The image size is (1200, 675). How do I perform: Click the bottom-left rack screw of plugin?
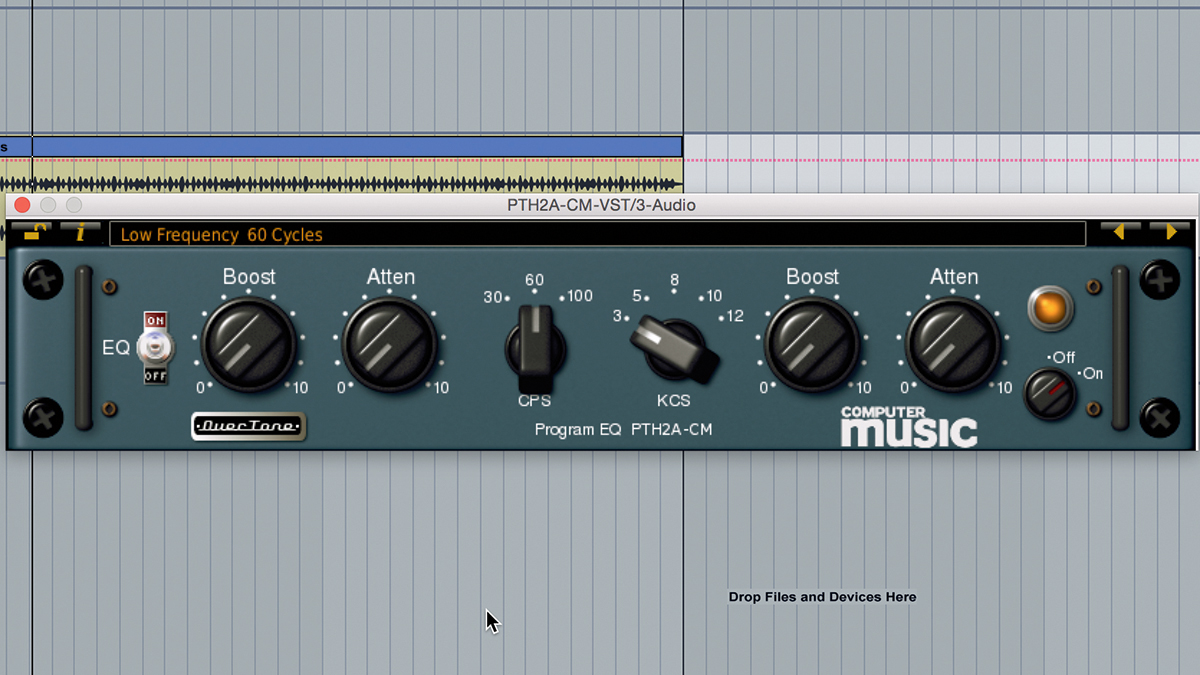[43, 417]
